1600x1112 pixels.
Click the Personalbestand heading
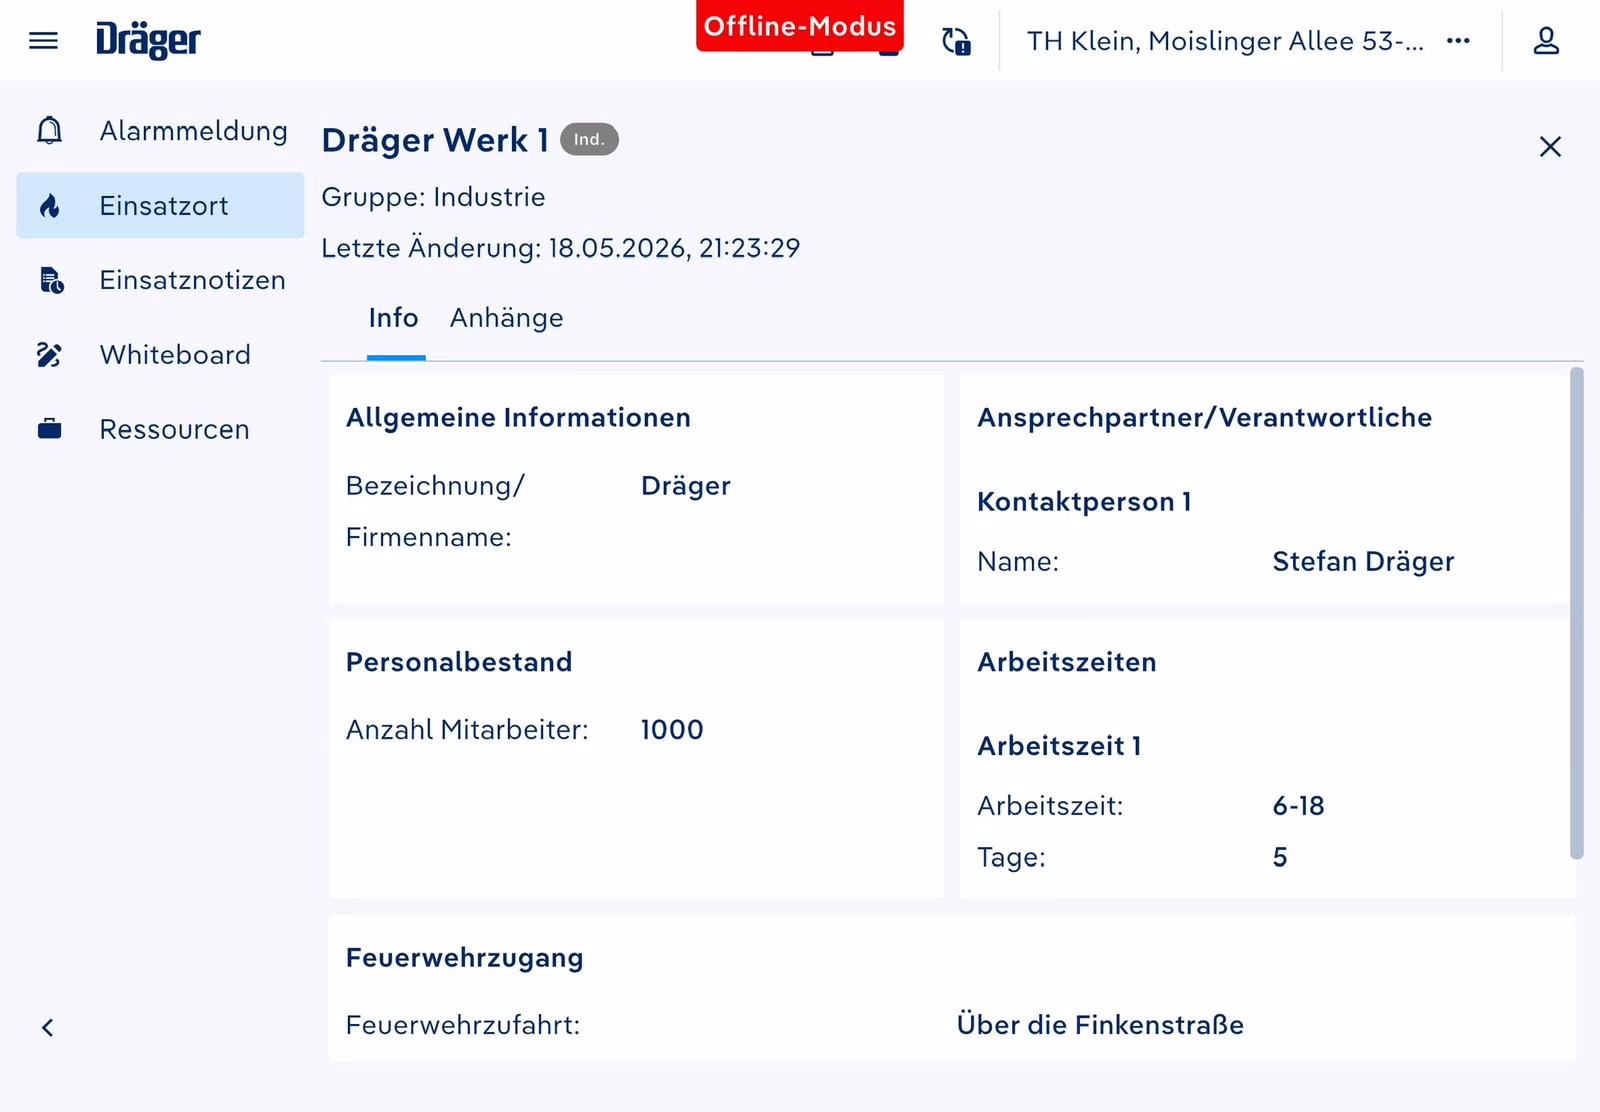tap(459, 662)
